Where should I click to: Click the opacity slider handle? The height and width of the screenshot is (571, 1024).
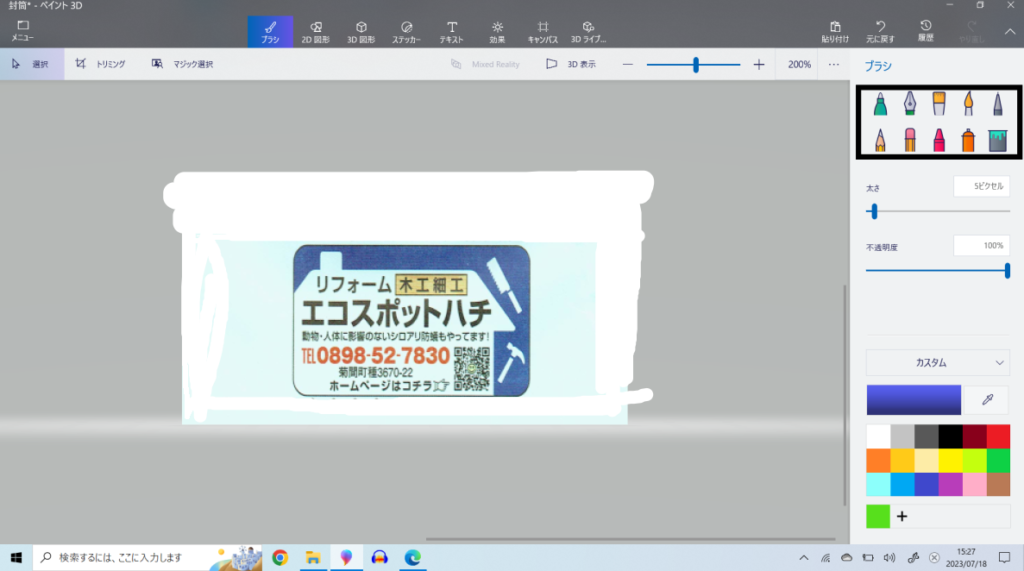pyautogui.click(x=1007, y=270)
